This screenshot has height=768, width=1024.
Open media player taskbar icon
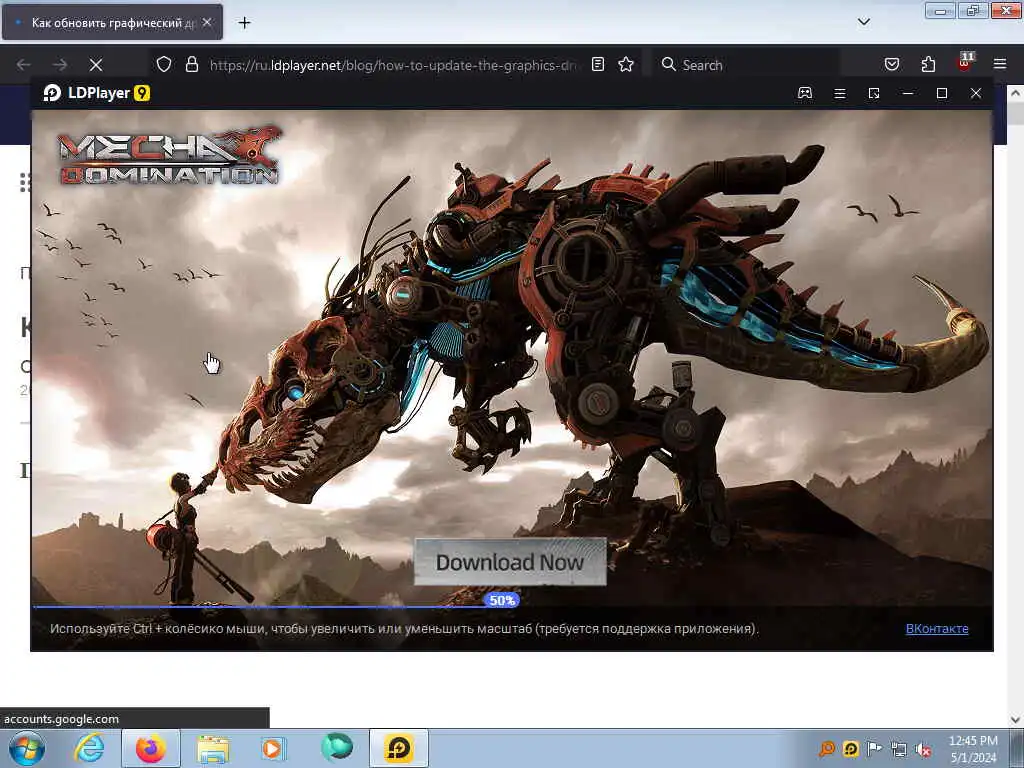coord(273,748)
